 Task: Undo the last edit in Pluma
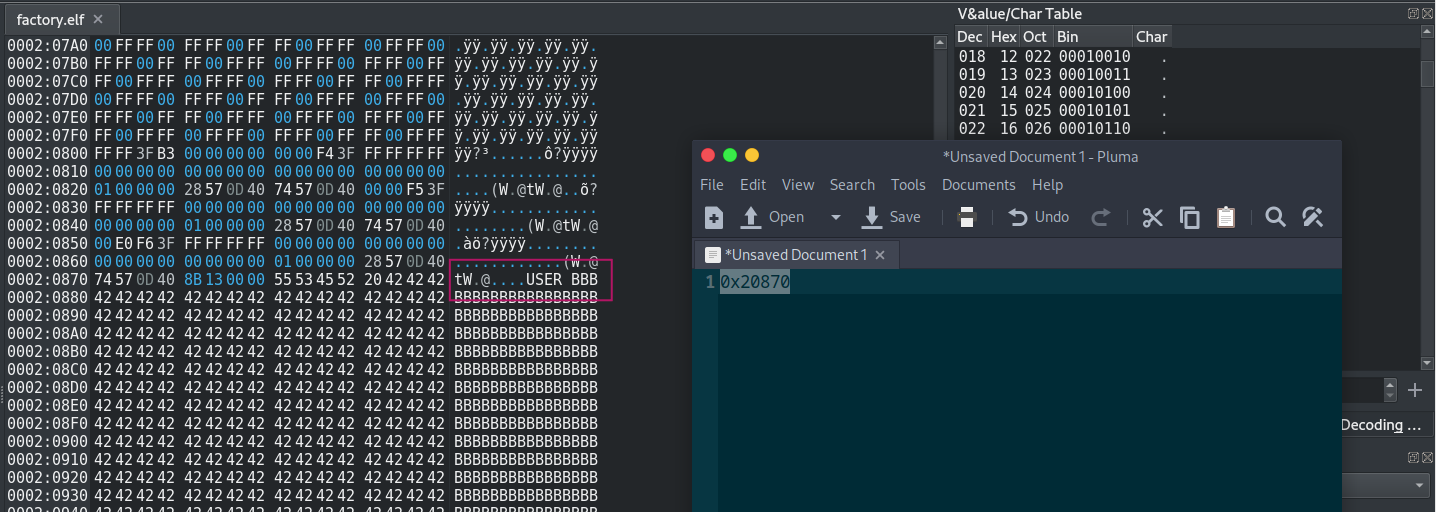point(1038,217)
